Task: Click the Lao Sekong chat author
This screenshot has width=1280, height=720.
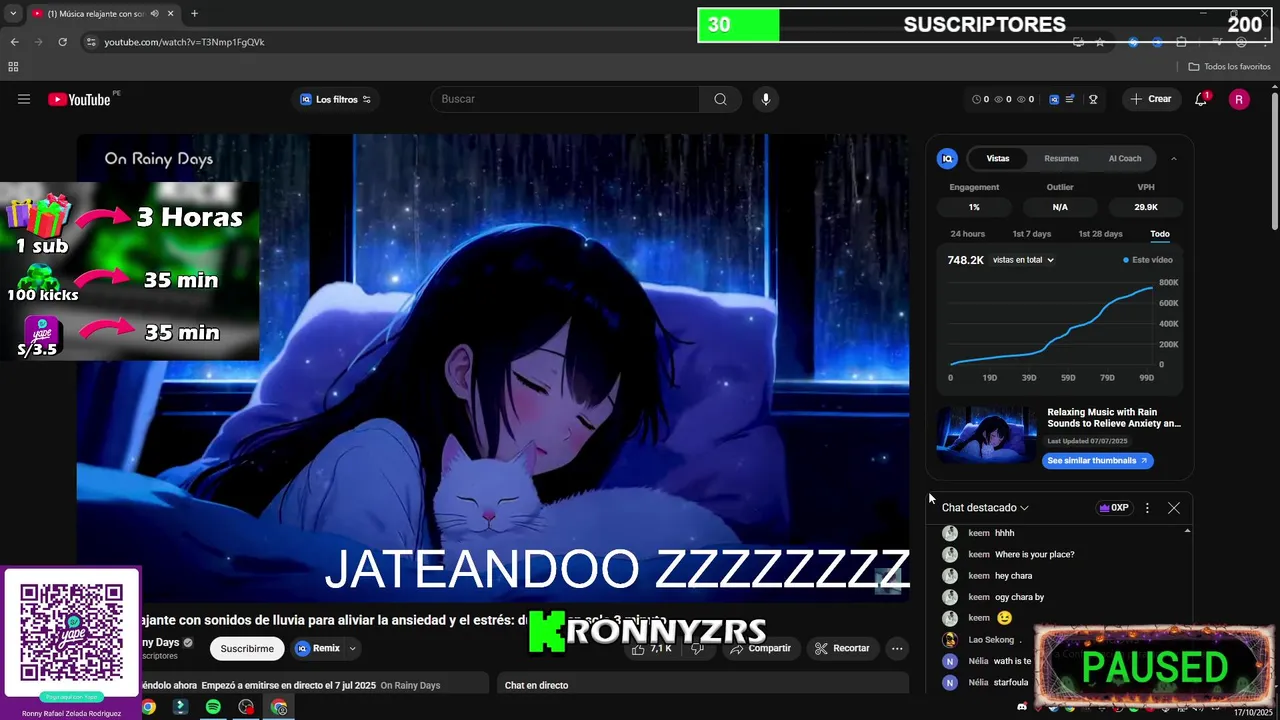Action: coord(991,640)
